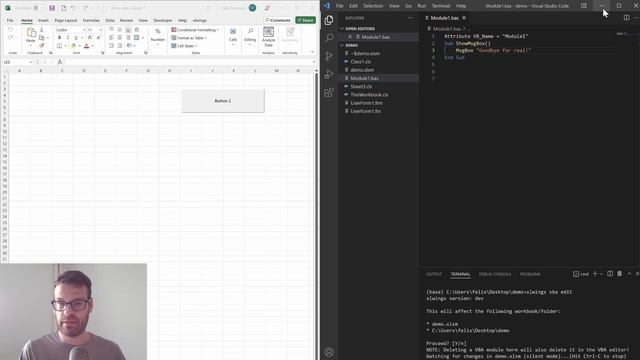Open the Run menu in VS Code
640x360 pixels.
pyautogui.click(x=422, y=6)
